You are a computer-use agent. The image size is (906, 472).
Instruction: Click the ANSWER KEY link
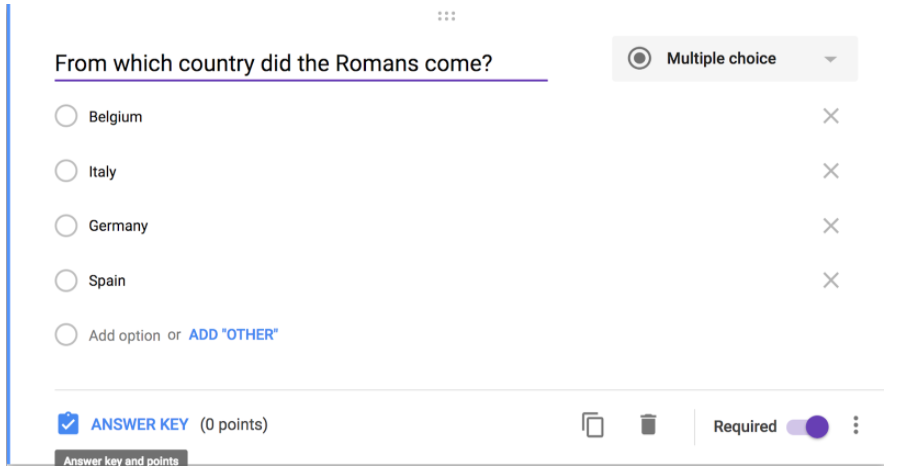(140, 425)
